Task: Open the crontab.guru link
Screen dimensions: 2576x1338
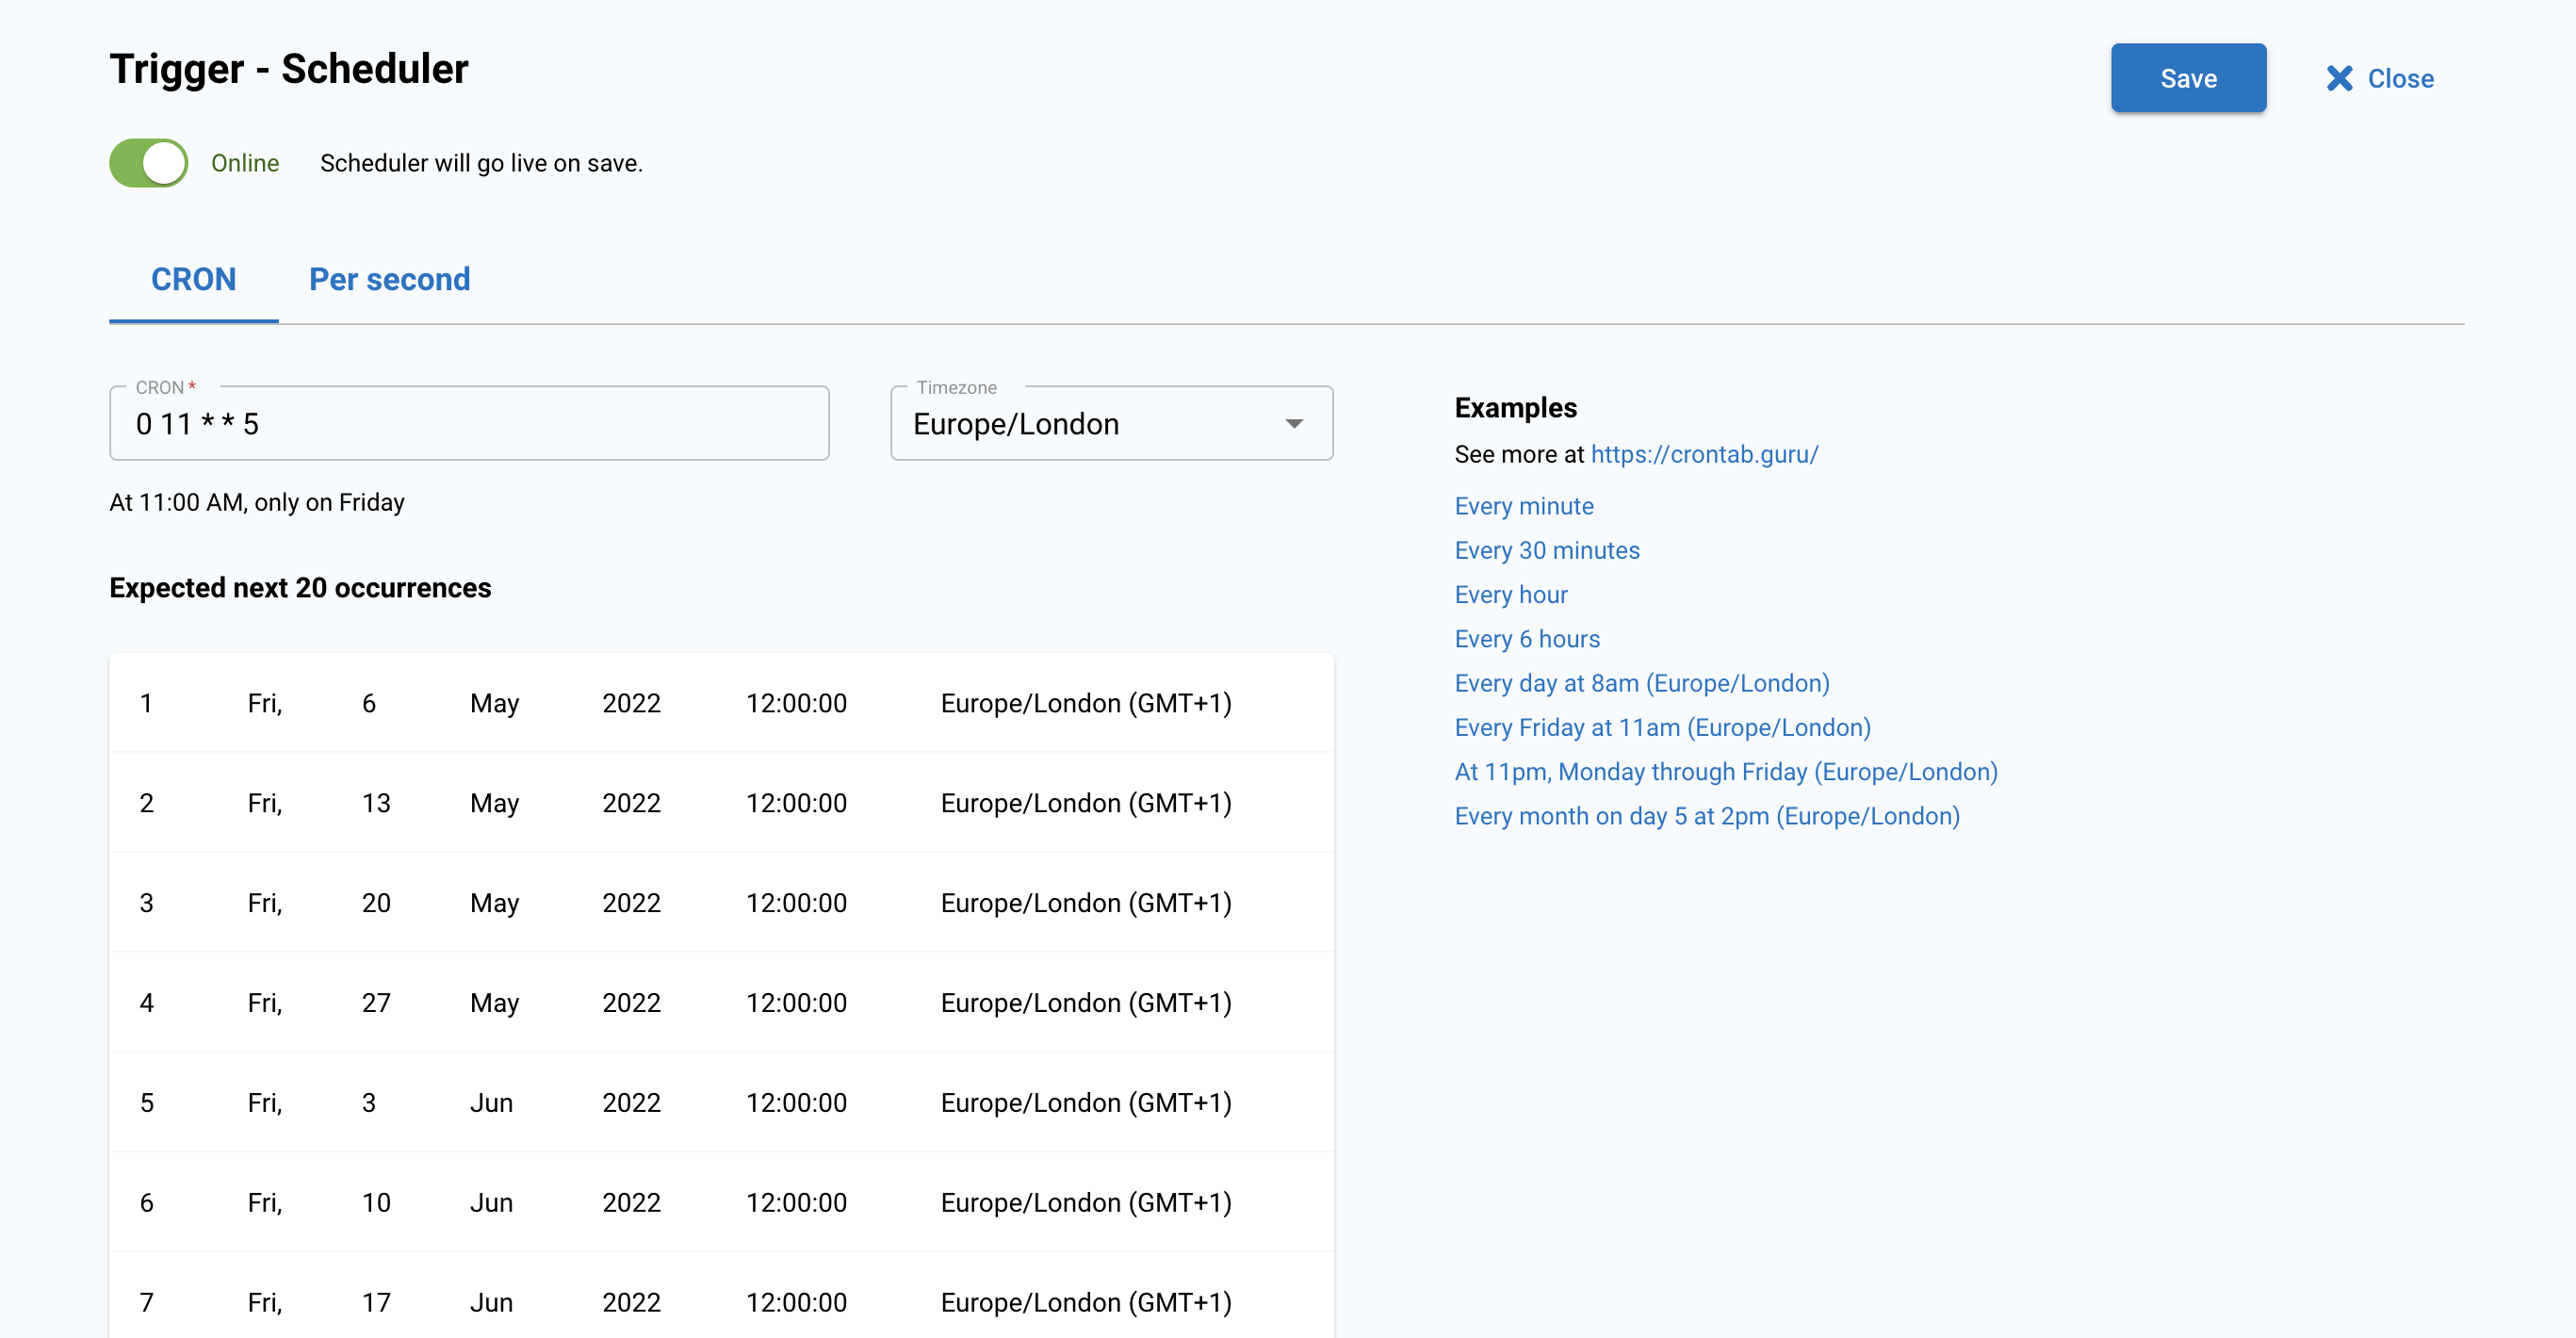Action: click(1704, 454)
